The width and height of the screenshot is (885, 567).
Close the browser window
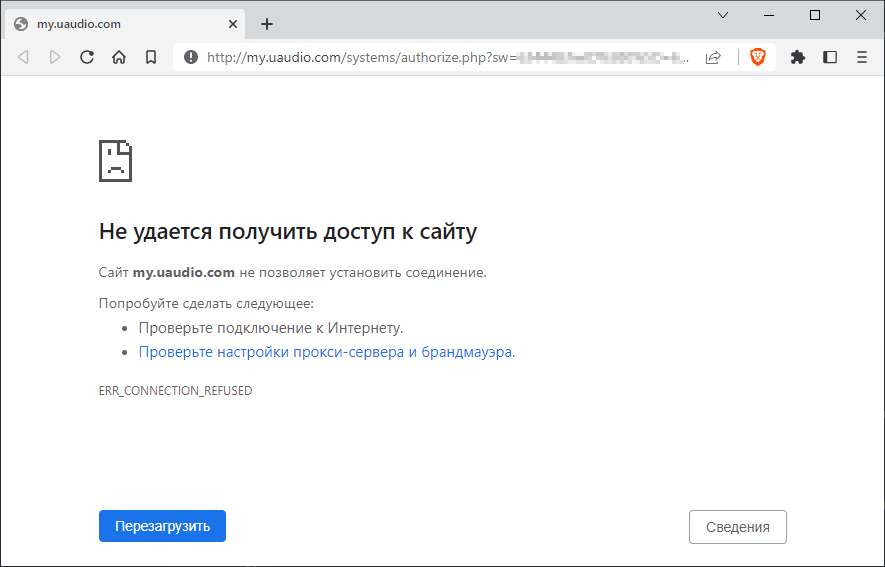[861, 15]
